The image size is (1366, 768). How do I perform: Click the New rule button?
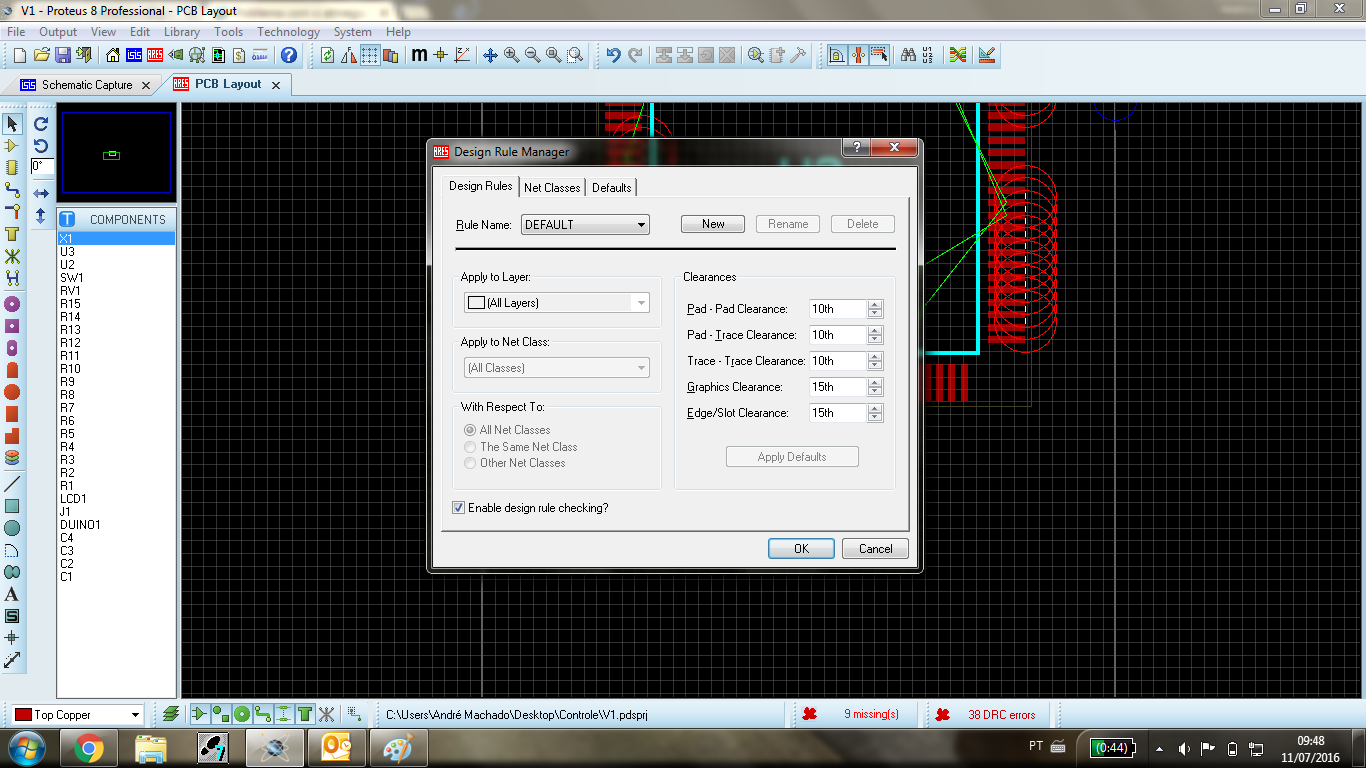point(713,224)
